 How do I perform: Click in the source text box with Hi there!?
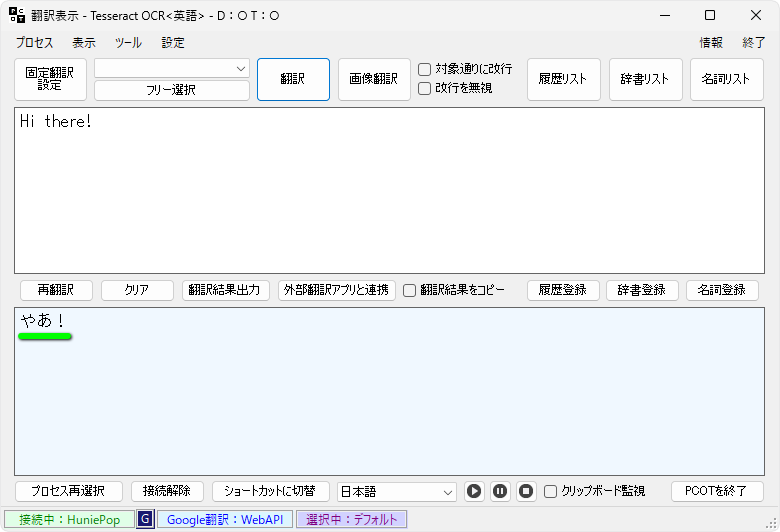389,191
